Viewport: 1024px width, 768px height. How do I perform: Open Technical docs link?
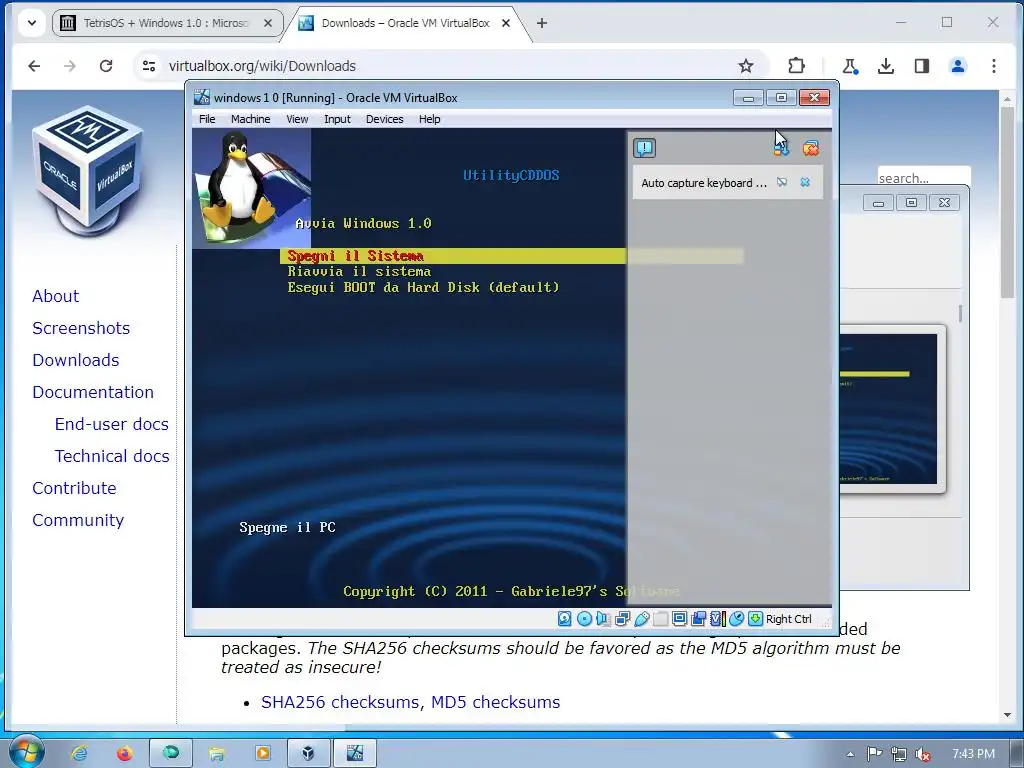point(112,456)
